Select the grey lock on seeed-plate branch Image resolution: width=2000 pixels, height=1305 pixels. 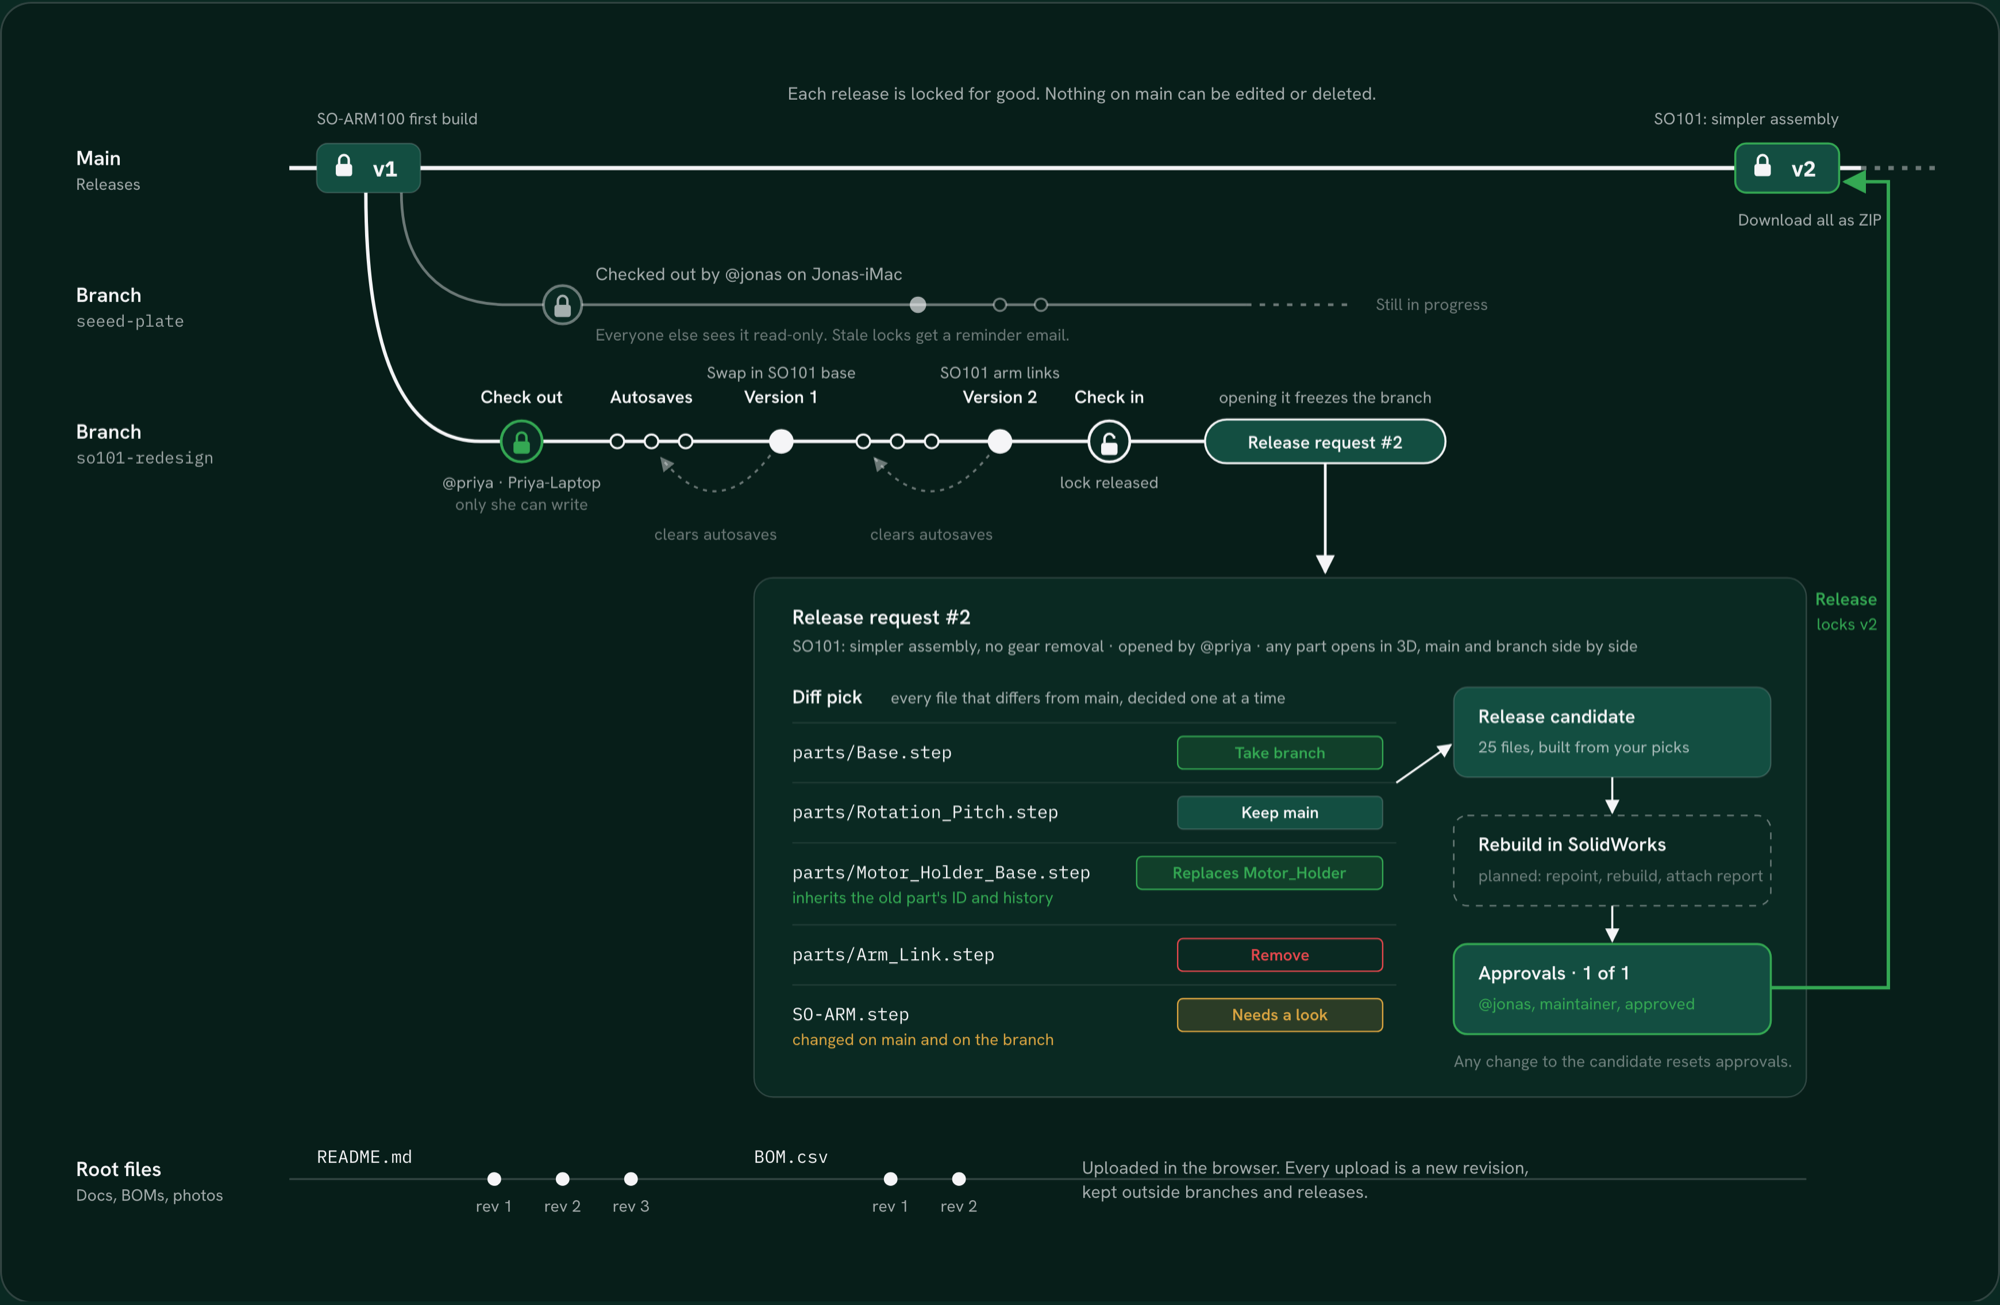click(562, 305)
